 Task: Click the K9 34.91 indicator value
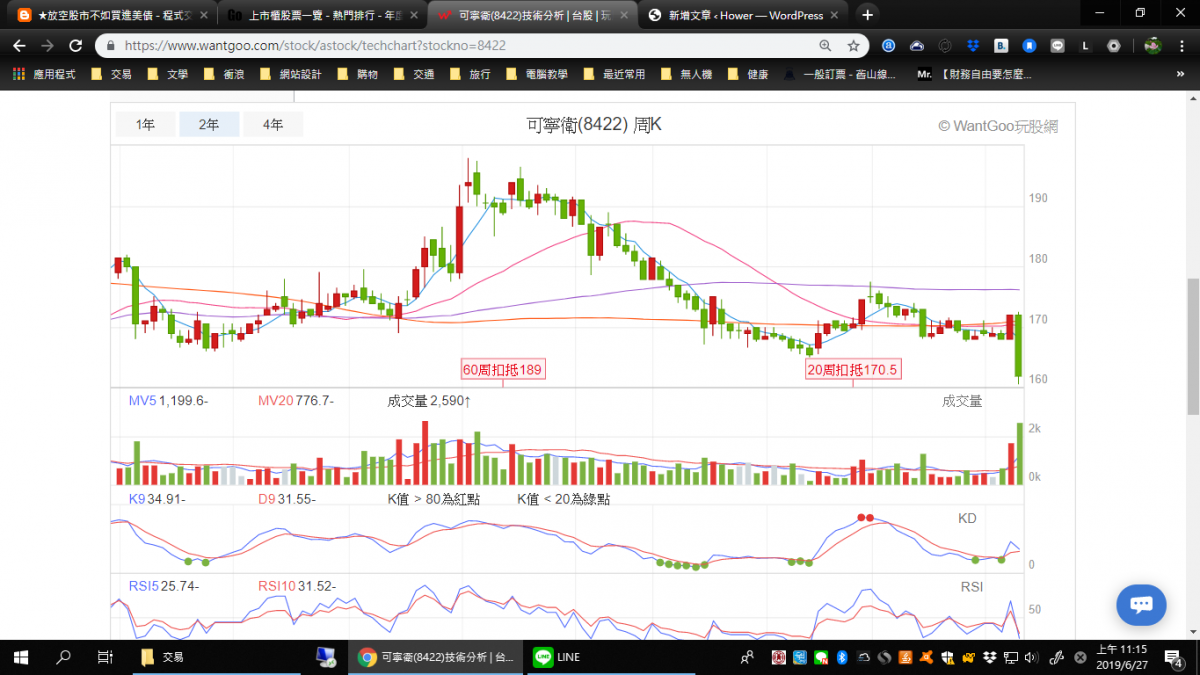[157, 499]
